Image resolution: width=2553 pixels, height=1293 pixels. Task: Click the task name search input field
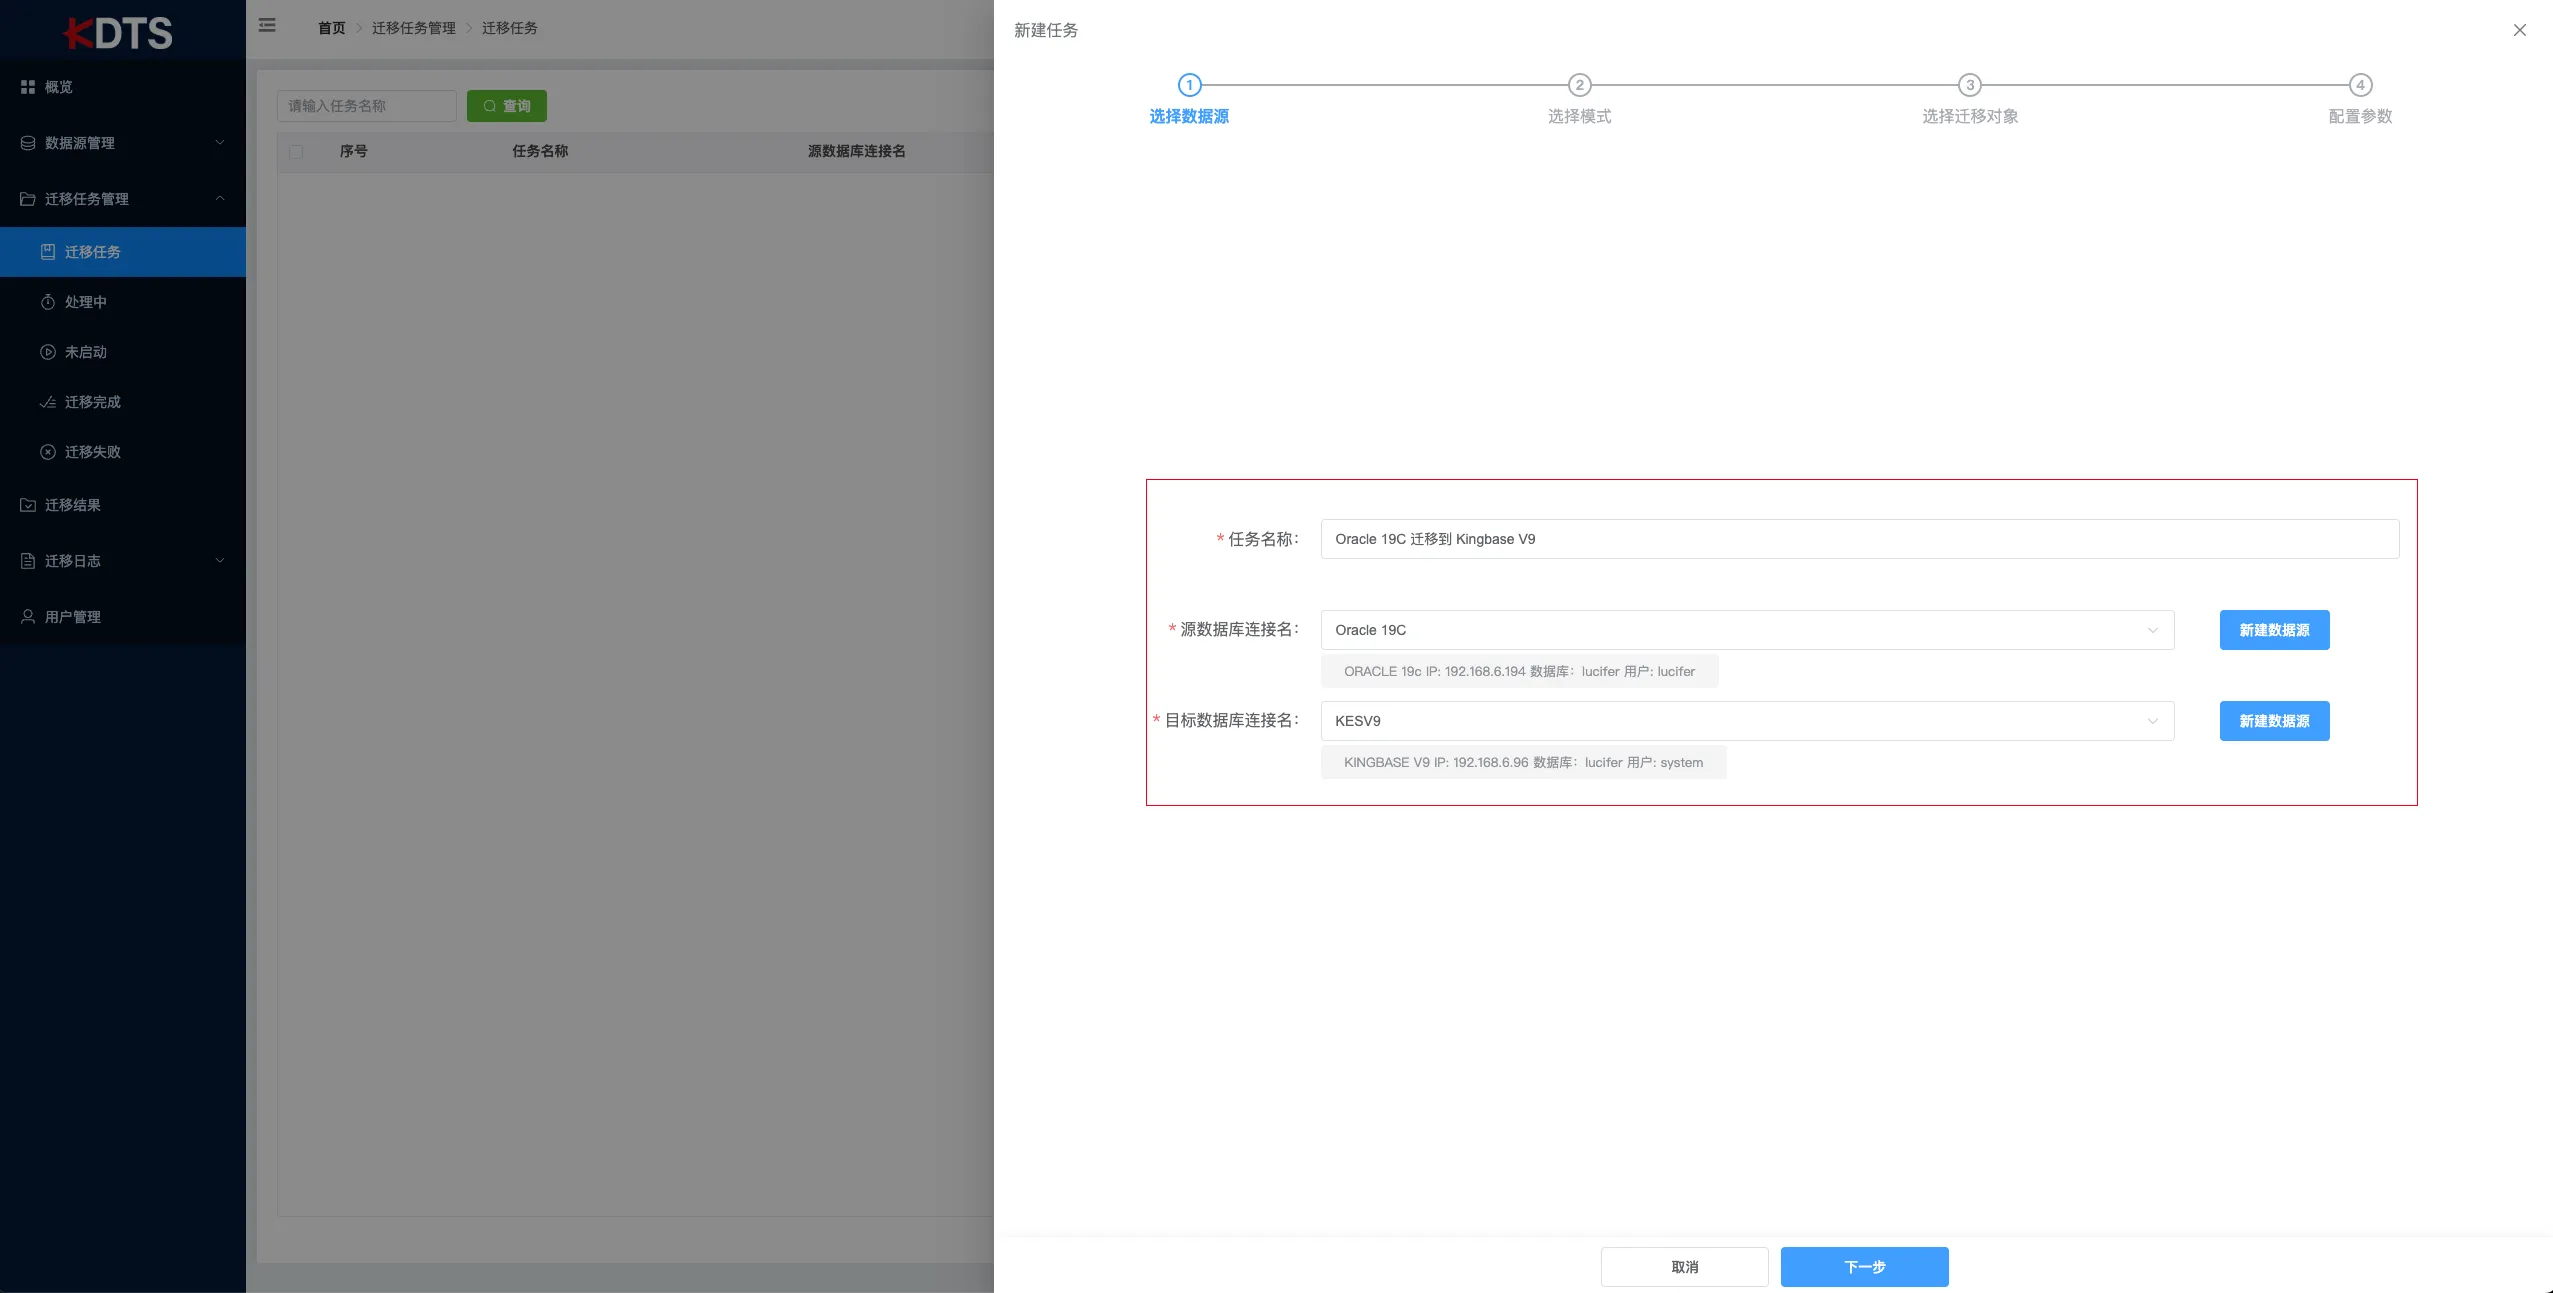366,106
